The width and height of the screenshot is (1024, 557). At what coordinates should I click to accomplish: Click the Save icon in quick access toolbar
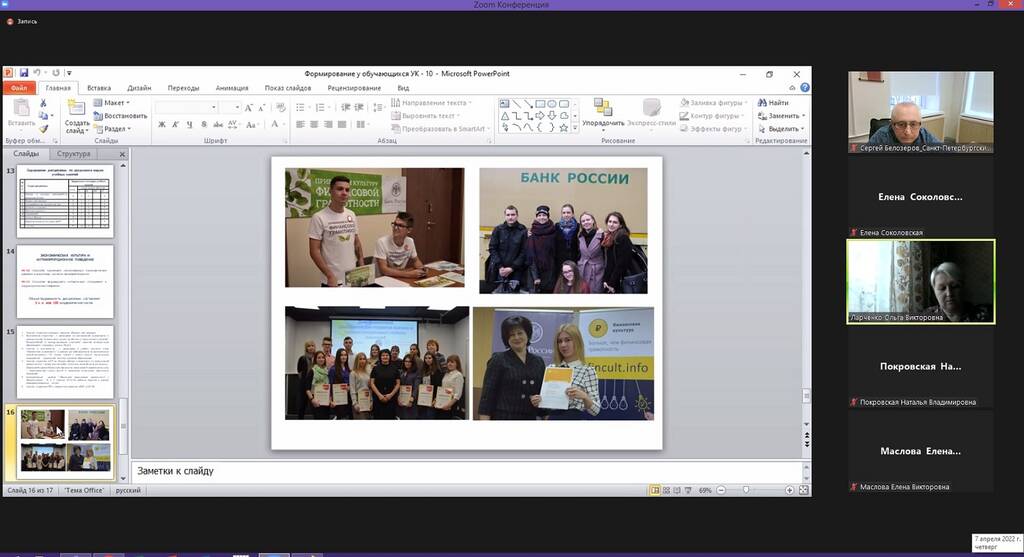tap(24, 73)
